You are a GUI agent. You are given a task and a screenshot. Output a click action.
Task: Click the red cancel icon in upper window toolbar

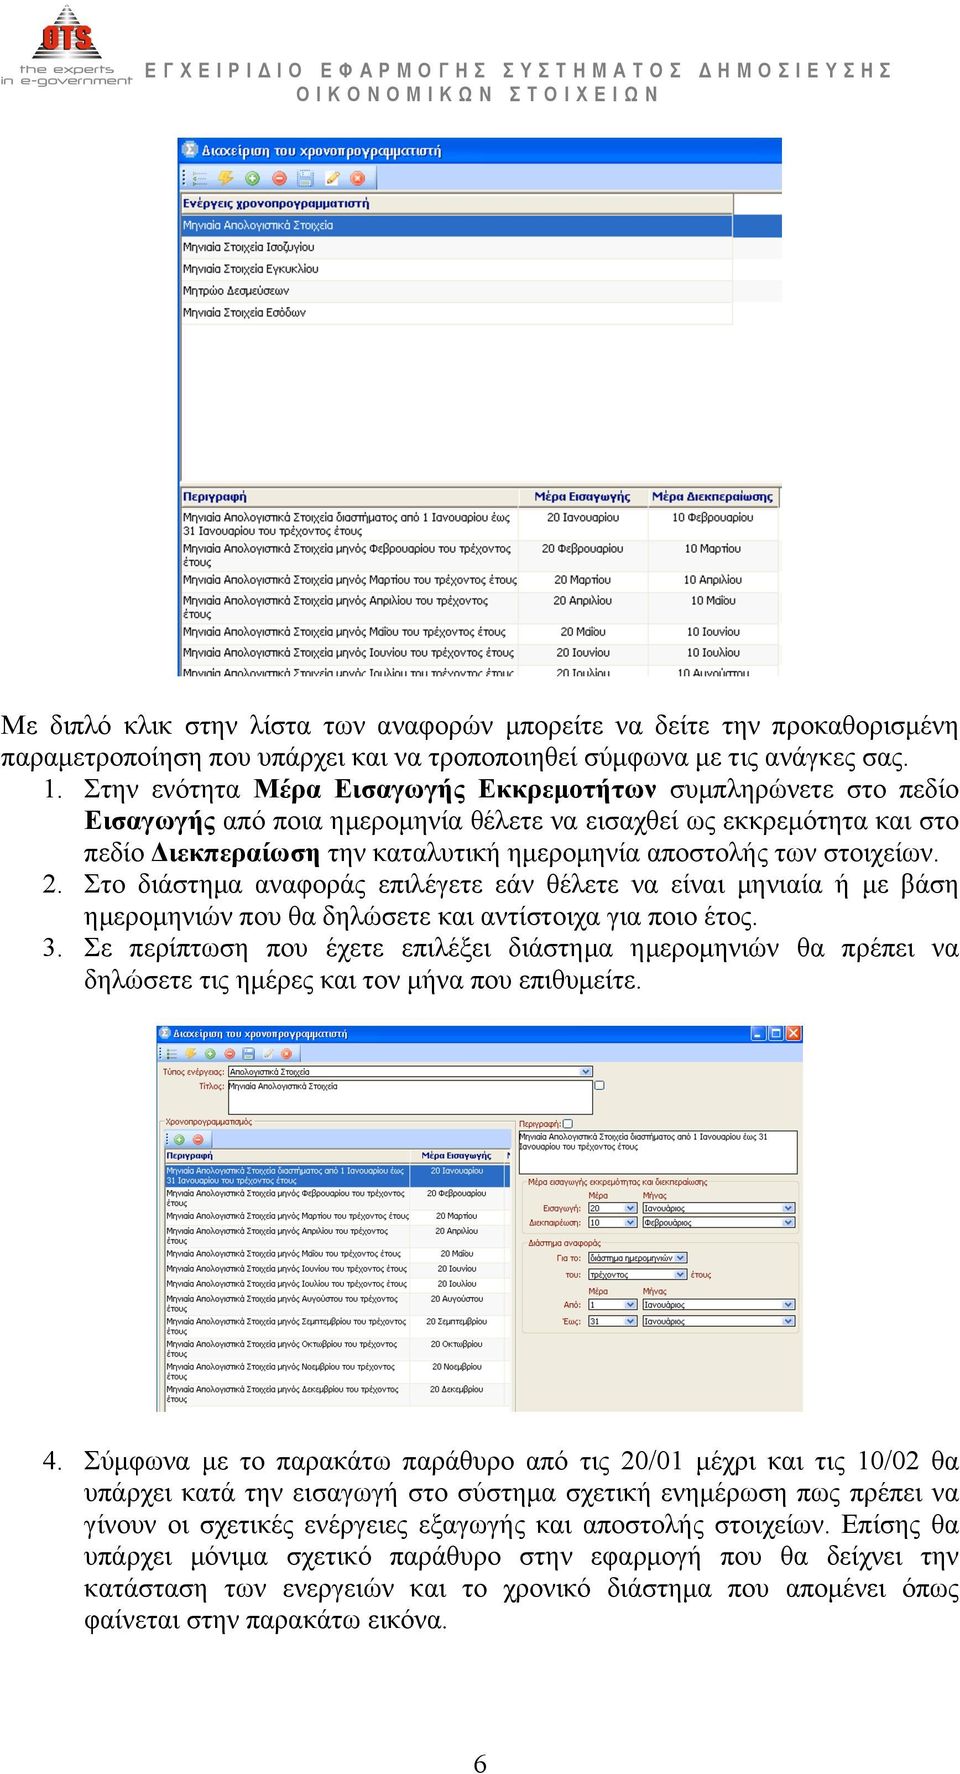(x=357, y=178)
